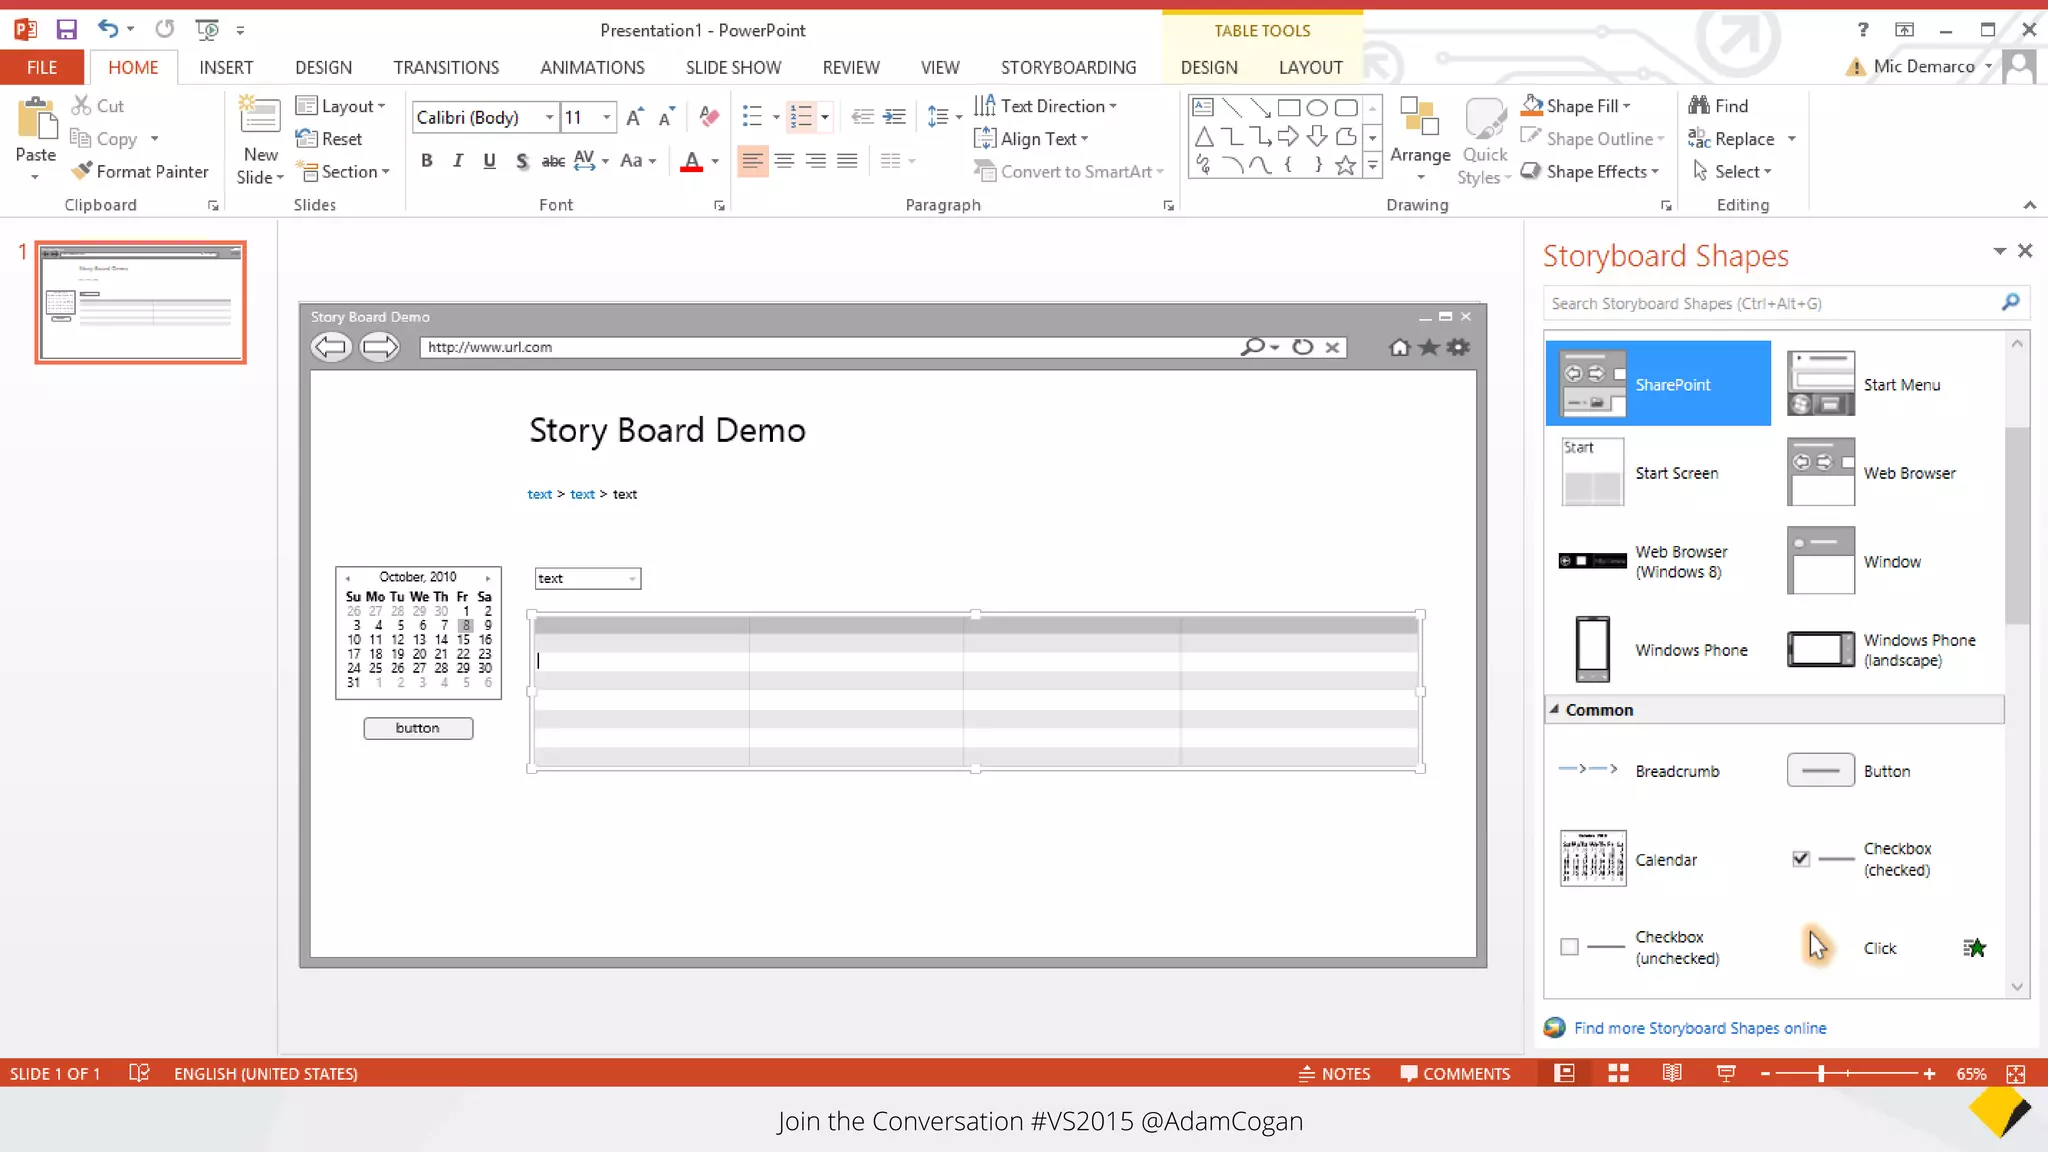
Task: Switch to the TRANSITIONS tab
Action: (446, 67)
